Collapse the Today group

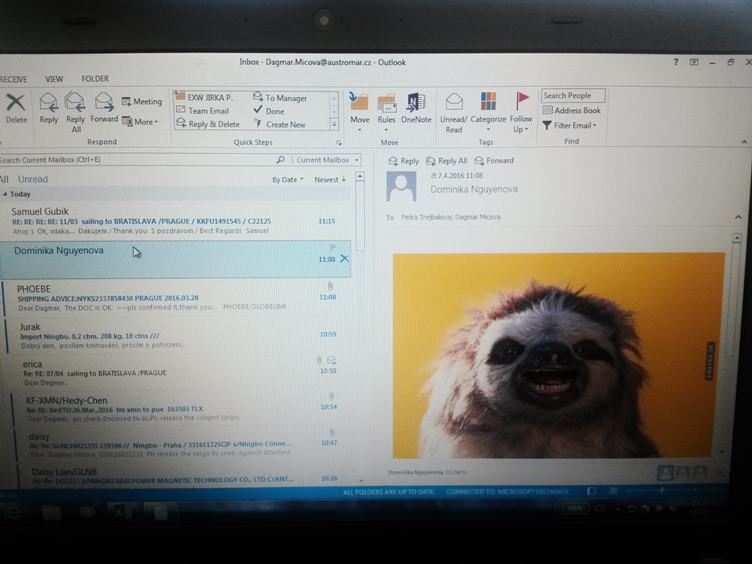point(5,194)
